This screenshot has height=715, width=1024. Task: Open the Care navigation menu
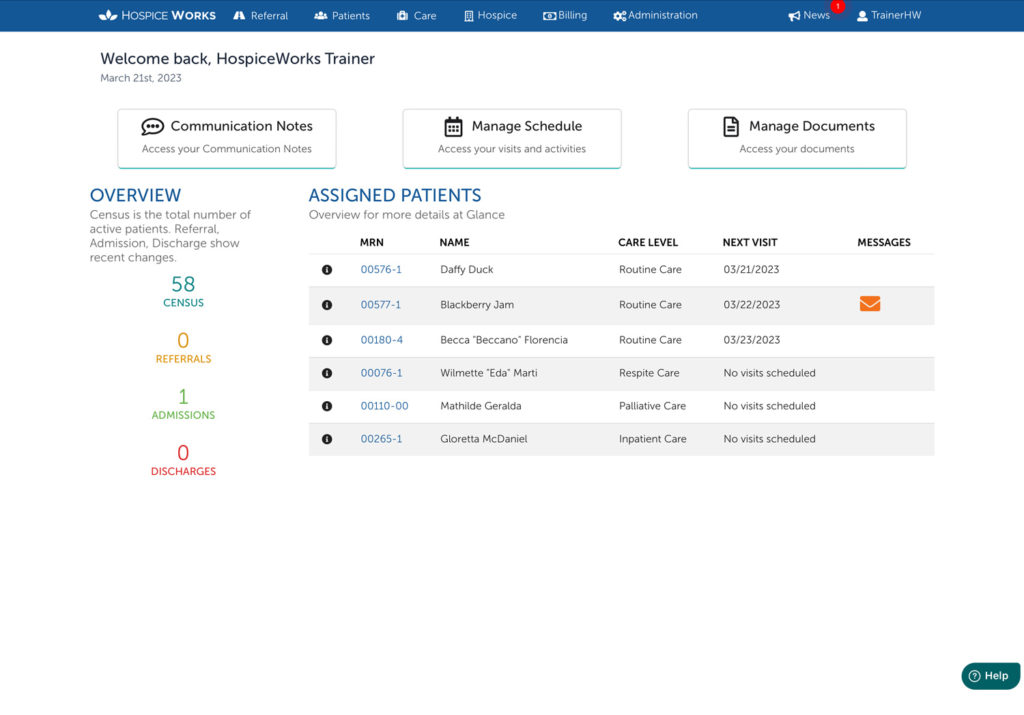click(416, 15)
